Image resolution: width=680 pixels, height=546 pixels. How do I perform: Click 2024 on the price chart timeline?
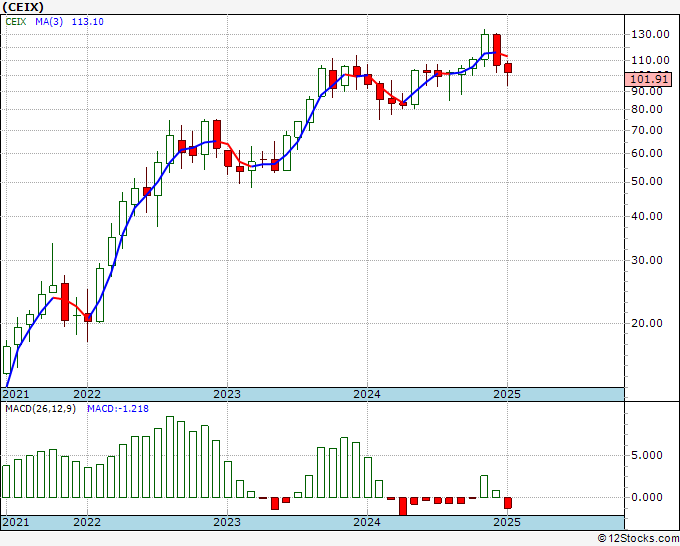367,394
